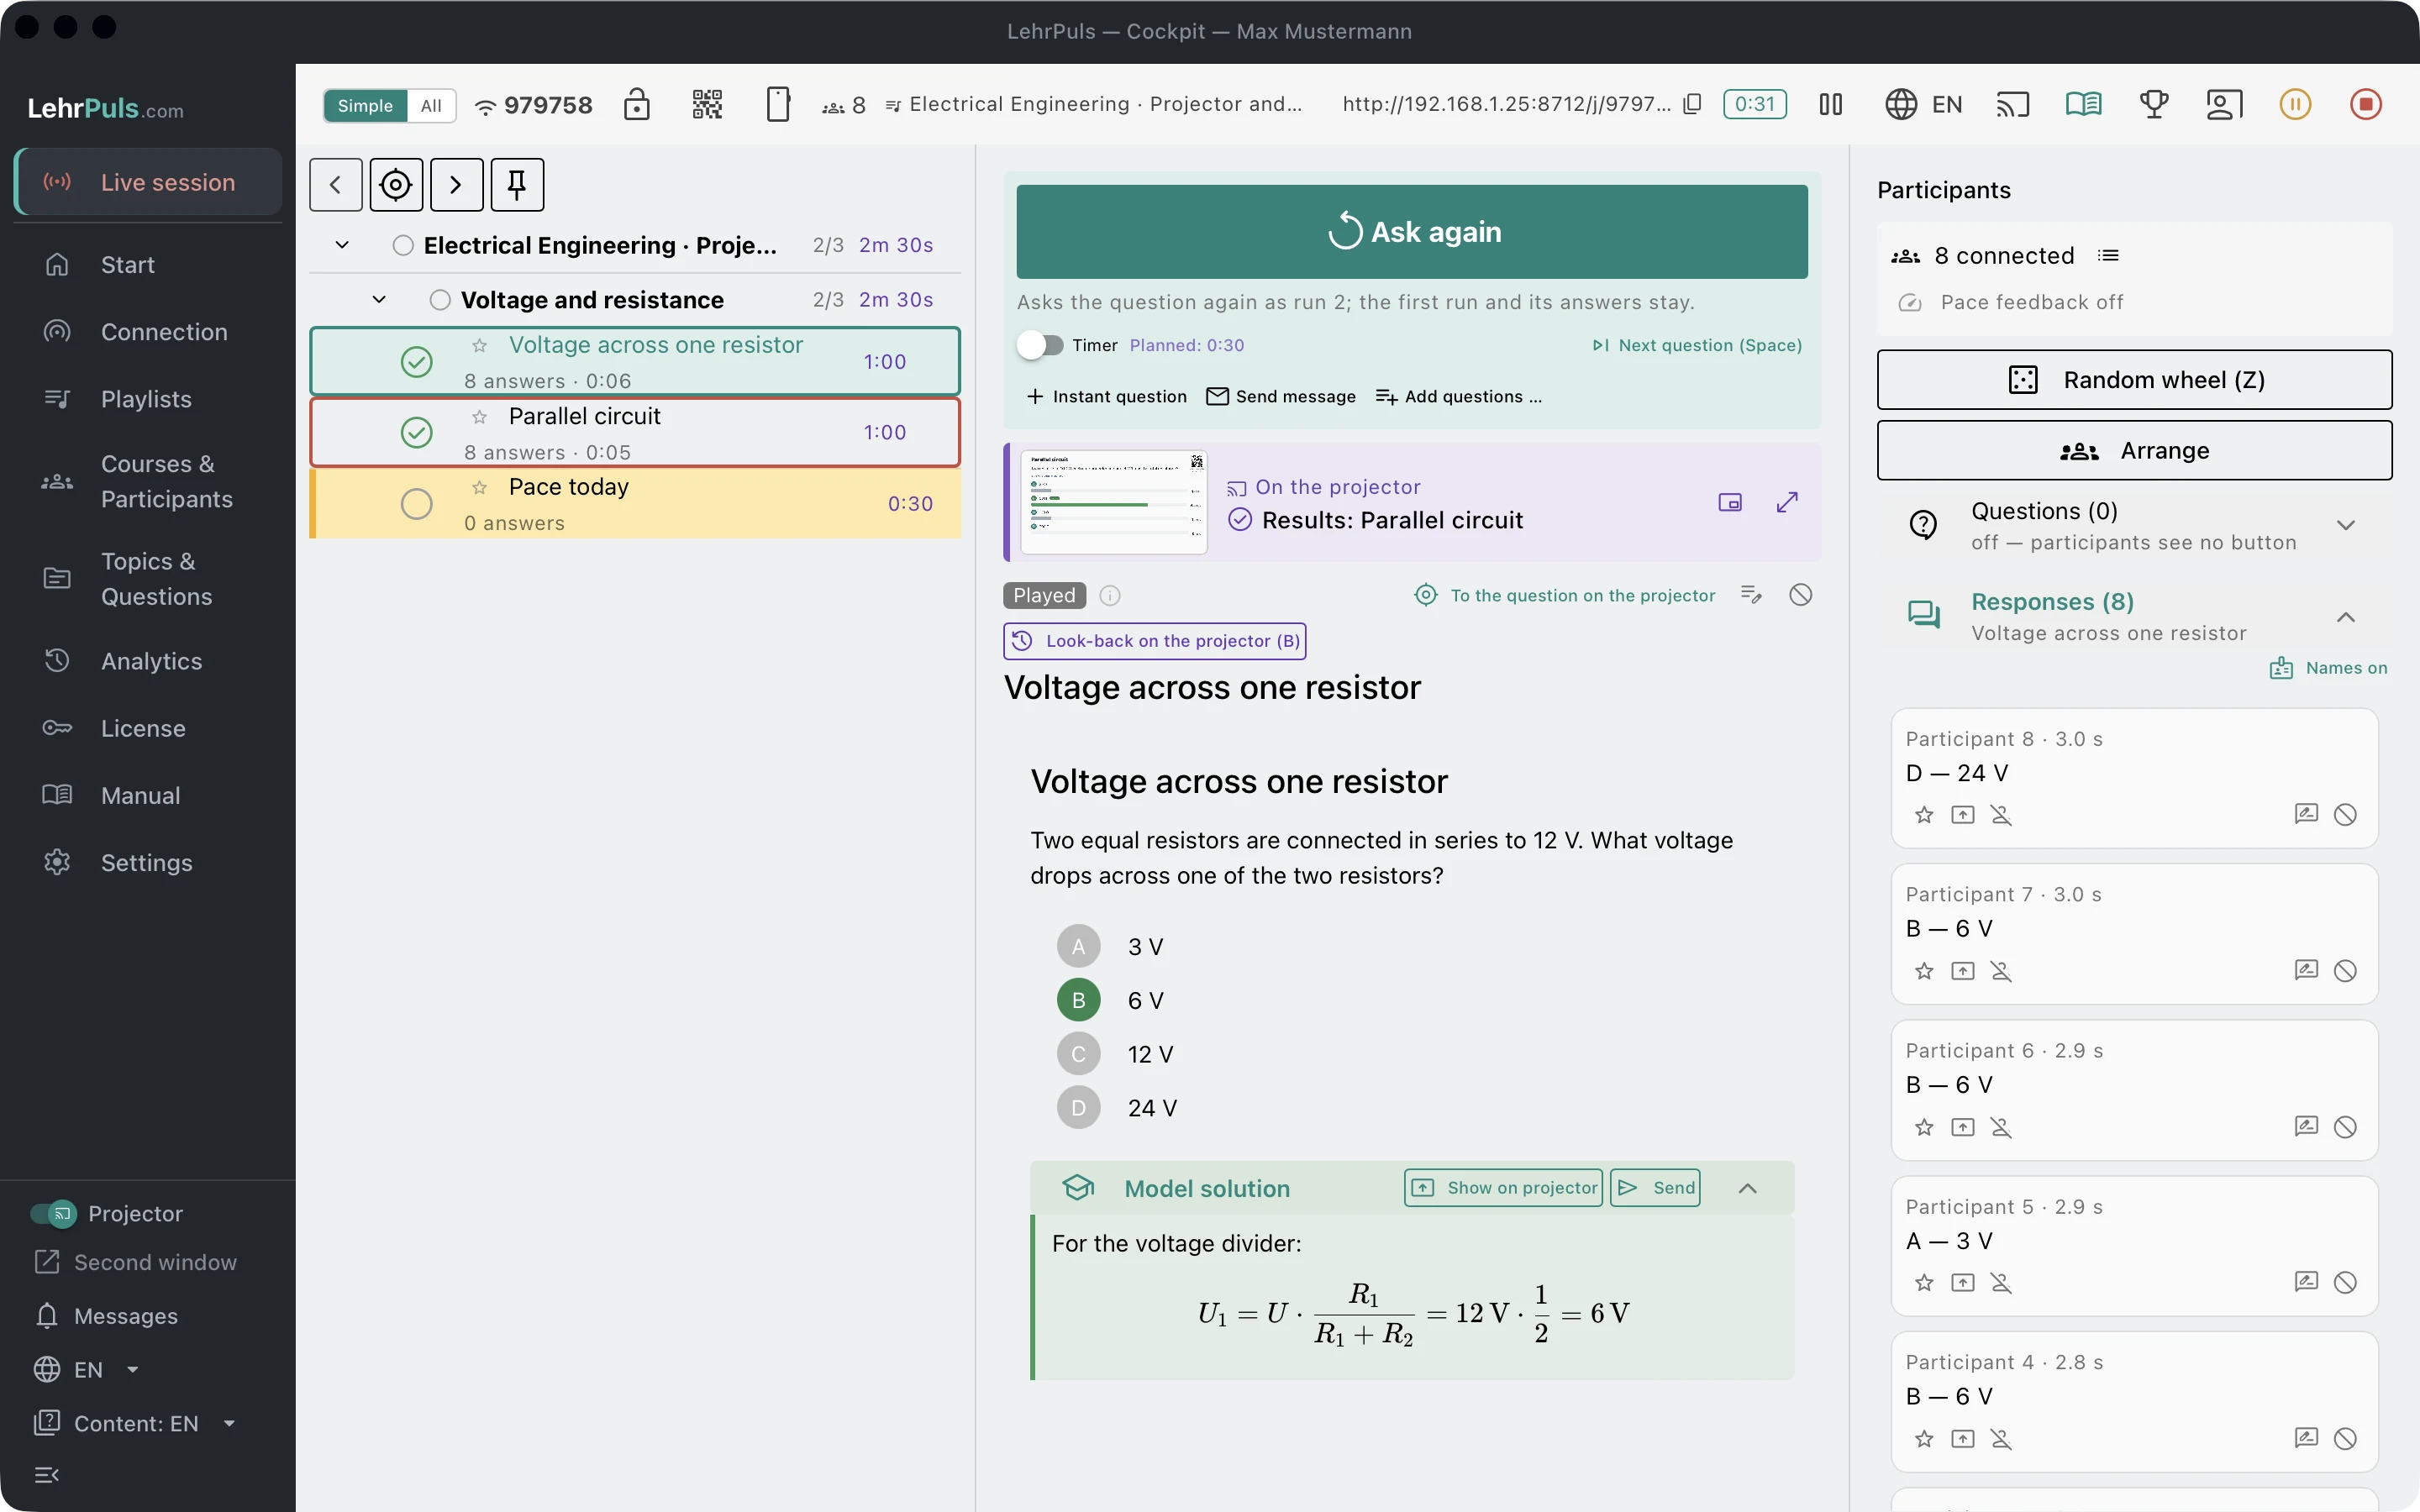This screenshot has height=1512, width=2420.
Task: Open the connected participants list icon
Action: tap(2108, 256)
